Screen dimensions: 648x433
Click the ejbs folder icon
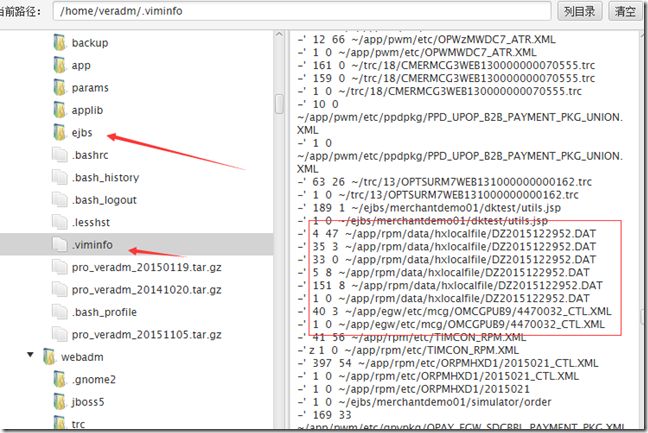[60, 132]
